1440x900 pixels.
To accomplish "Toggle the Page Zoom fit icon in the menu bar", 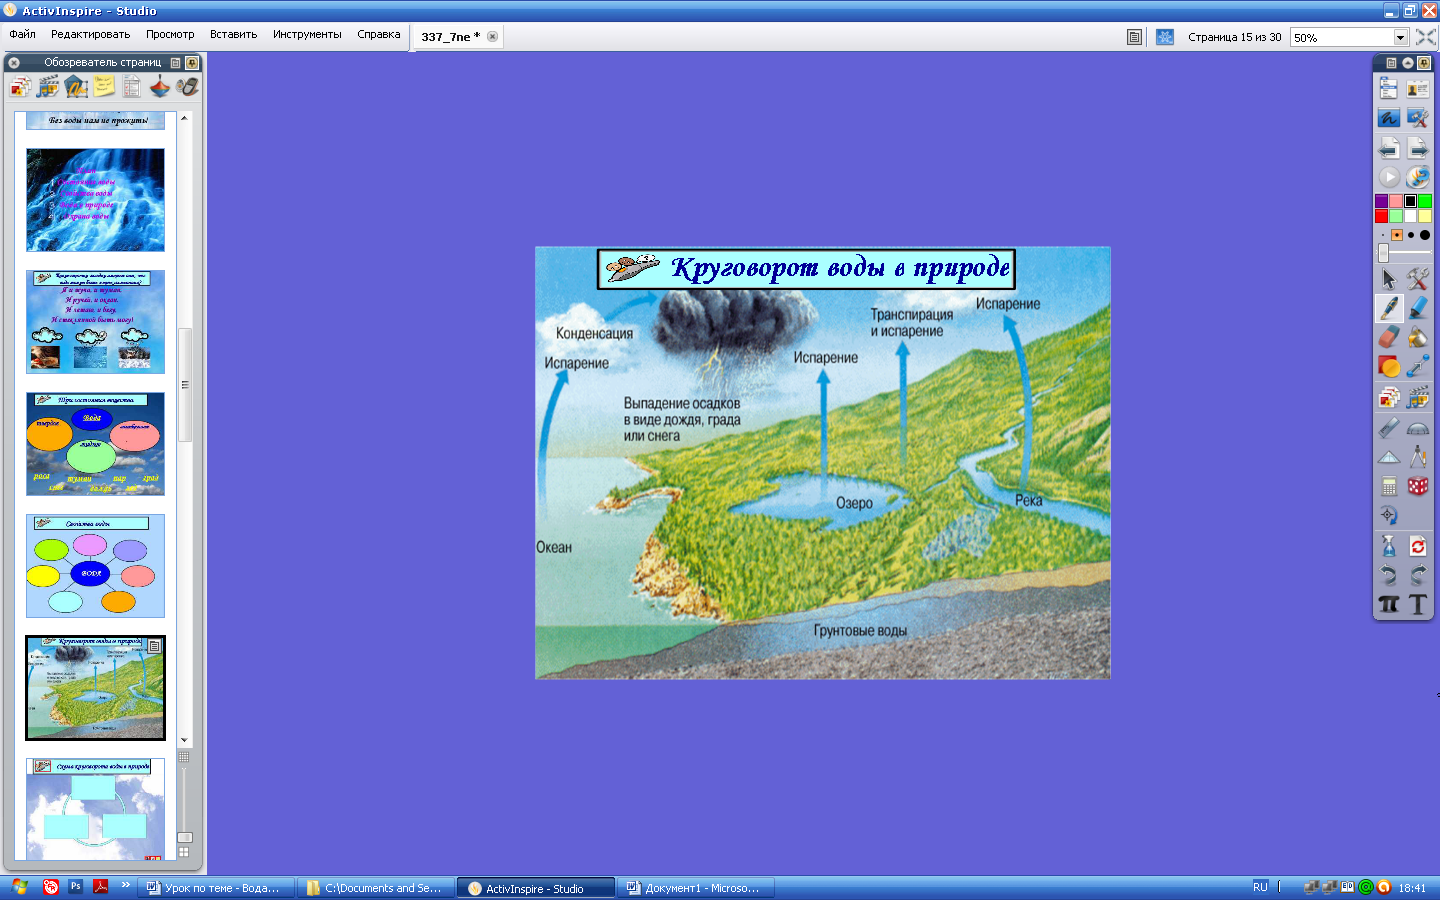I will click(x=1426, y=37).
